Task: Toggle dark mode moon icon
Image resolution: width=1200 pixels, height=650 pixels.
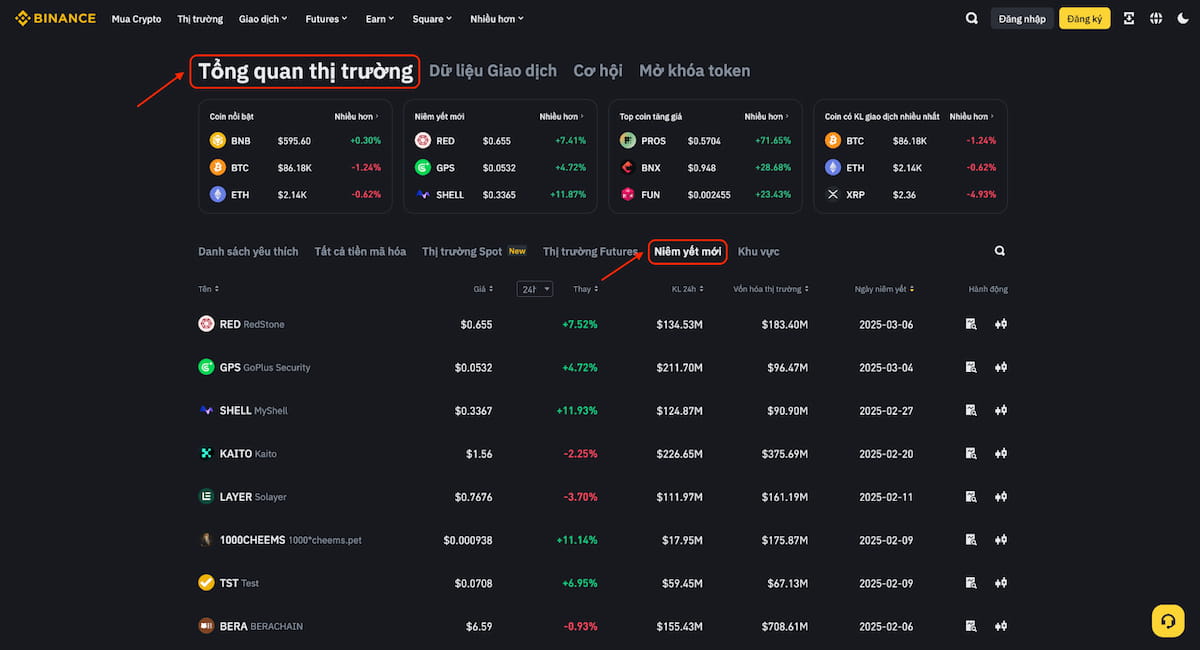Action: coord(1184,18)
